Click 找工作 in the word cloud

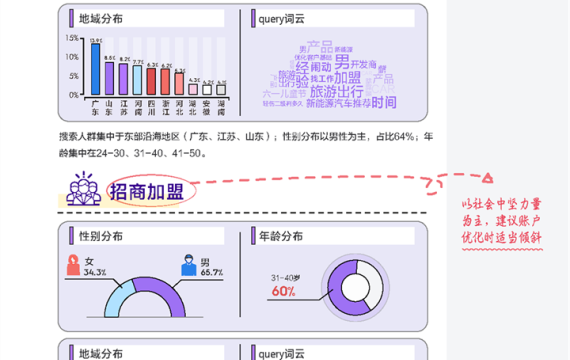(322, 79)
